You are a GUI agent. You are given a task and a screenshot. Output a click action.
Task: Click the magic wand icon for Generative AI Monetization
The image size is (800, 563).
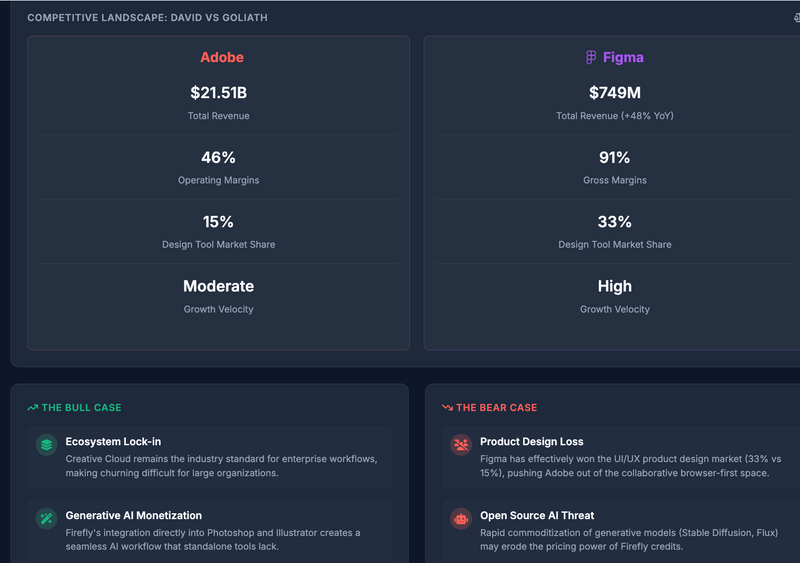click(x=46, y=519)
